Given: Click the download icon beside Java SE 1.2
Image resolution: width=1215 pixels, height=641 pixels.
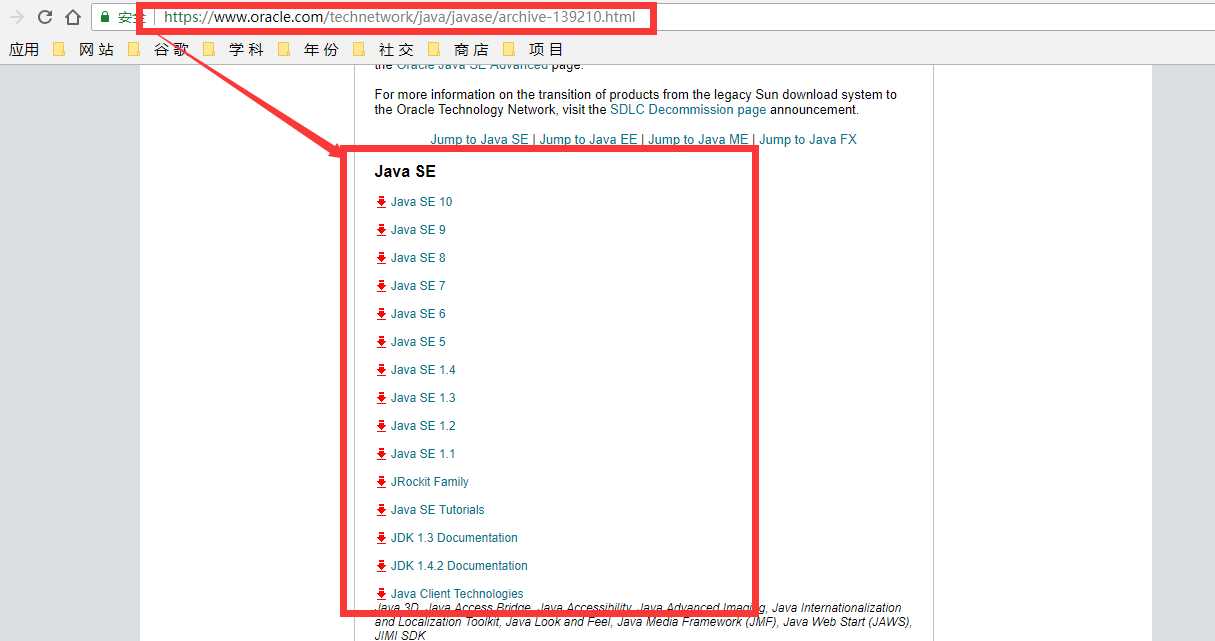Looking at the screenshot, I should click(x=381, y=426).
